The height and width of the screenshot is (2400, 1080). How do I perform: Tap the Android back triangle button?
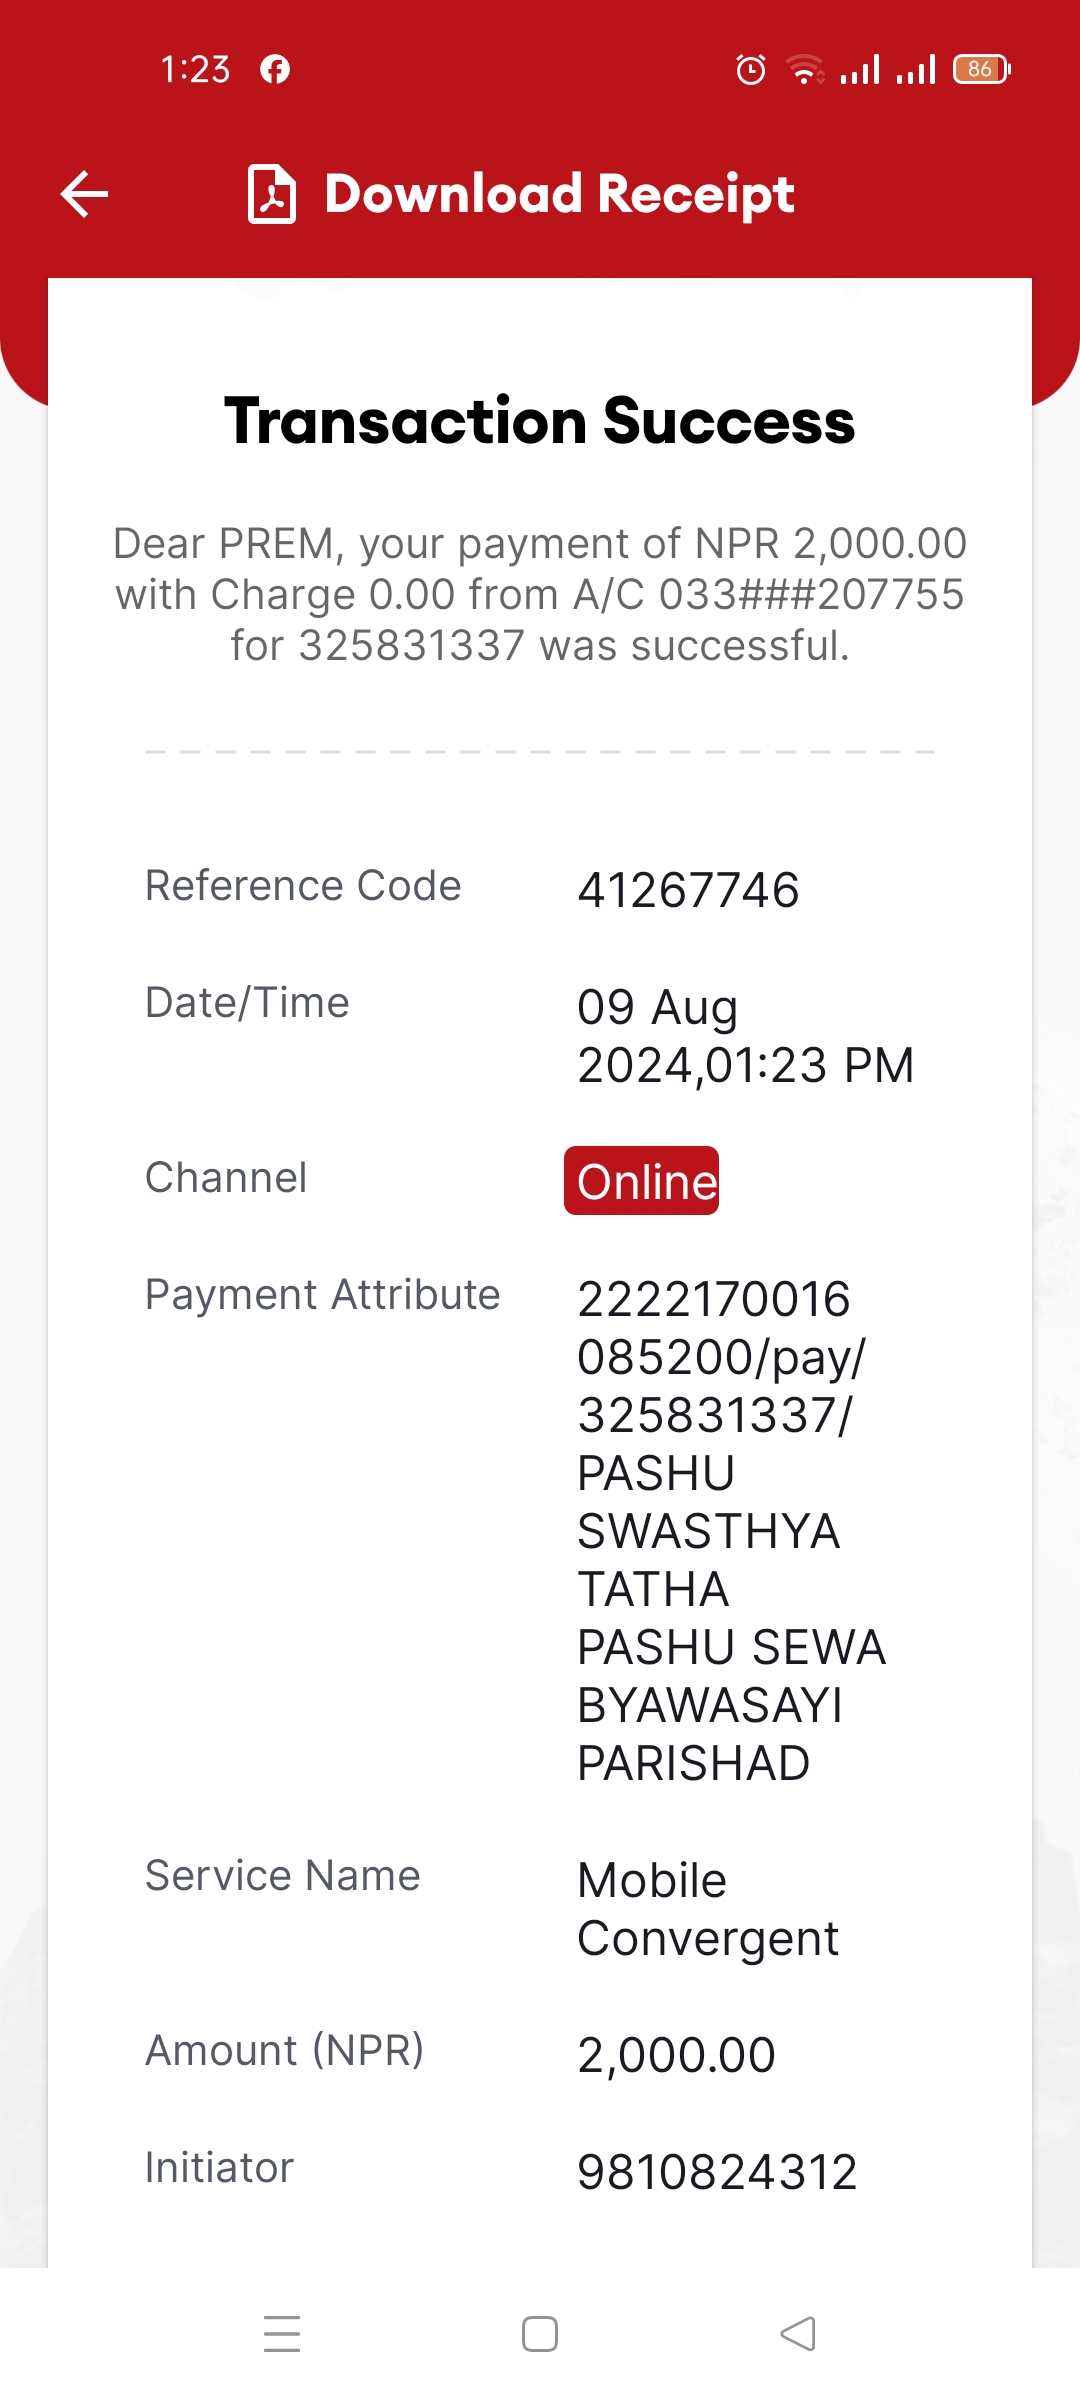(x=798, y=2334)
